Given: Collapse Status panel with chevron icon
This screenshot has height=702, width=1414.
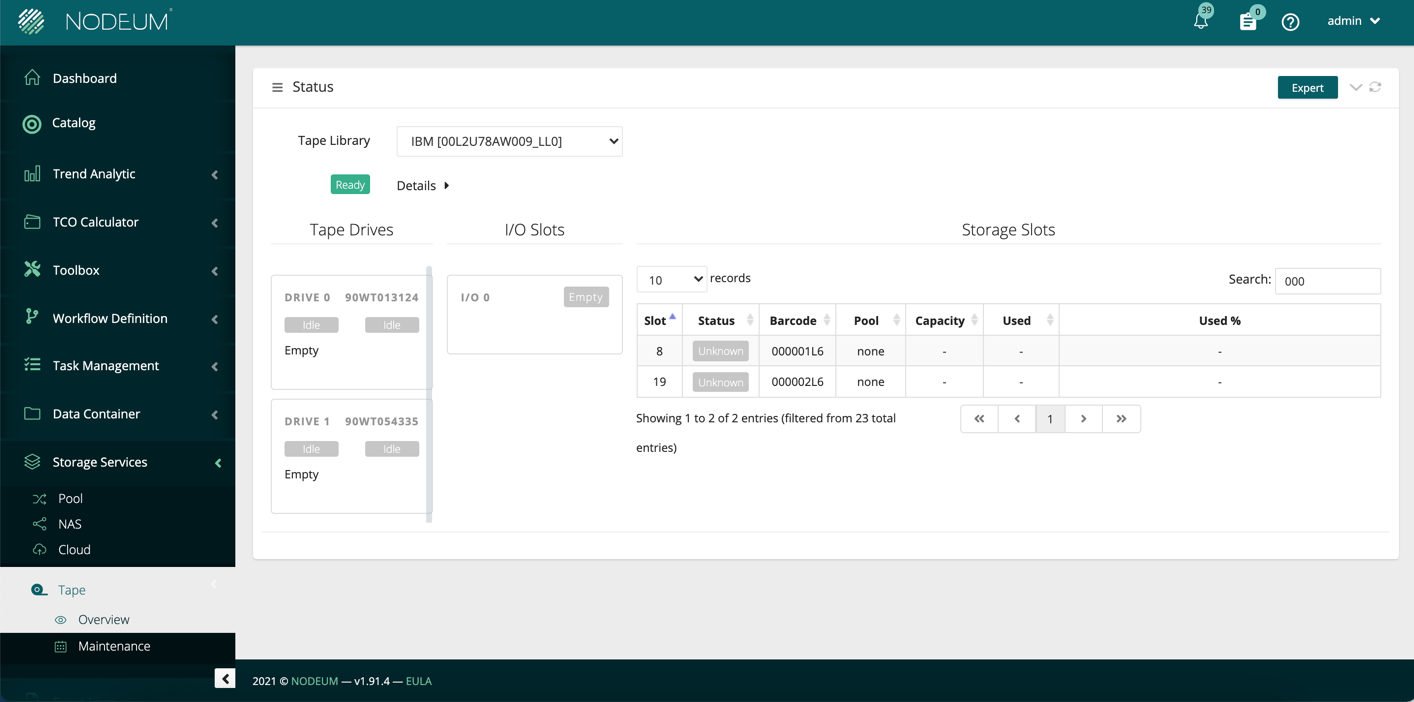Looking at the screenshot, I should (1355, 87).
